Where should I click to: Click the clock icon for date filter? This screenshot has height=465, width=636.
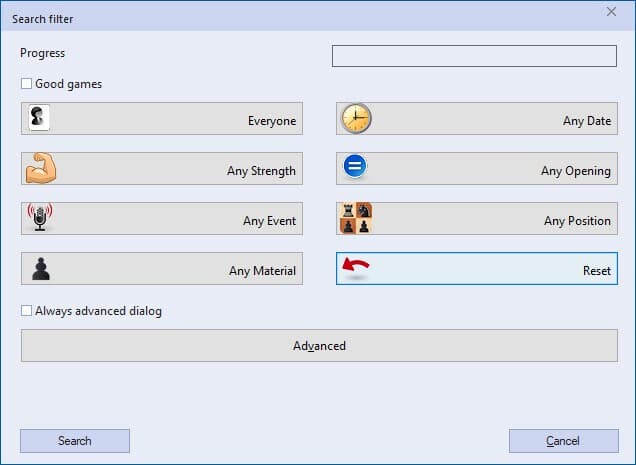[355, 119]
